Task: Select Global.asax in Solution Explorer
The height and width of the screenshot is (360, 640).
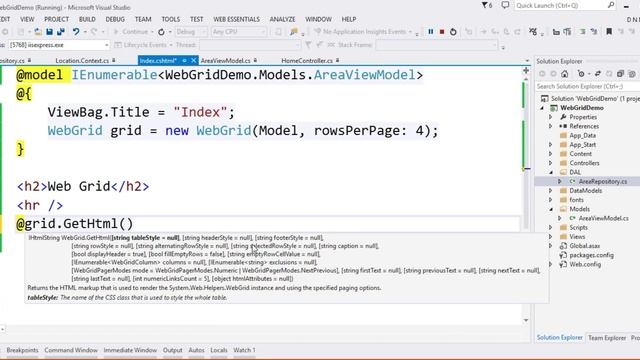Action: pyautogui.click(x=584, y=246)
